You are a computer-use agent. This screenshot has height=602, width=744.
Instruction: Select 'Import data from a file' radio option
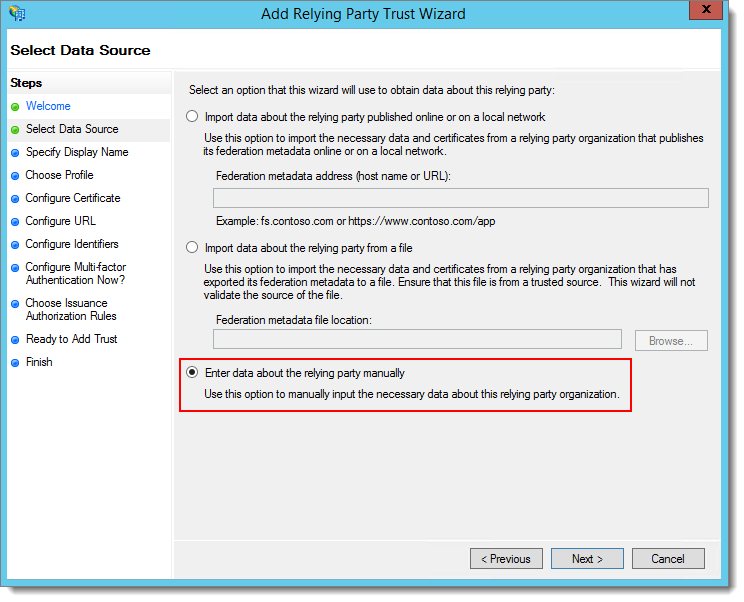coord(192,248)
